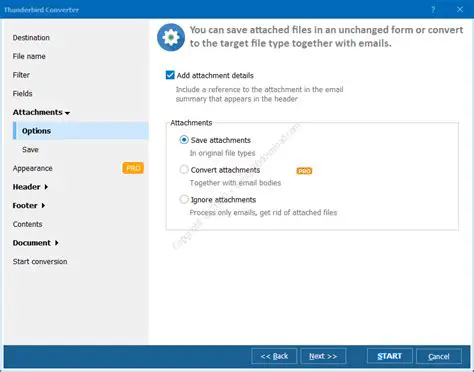
Task: Go to the Start conversion page
Action: click(40, 262)
